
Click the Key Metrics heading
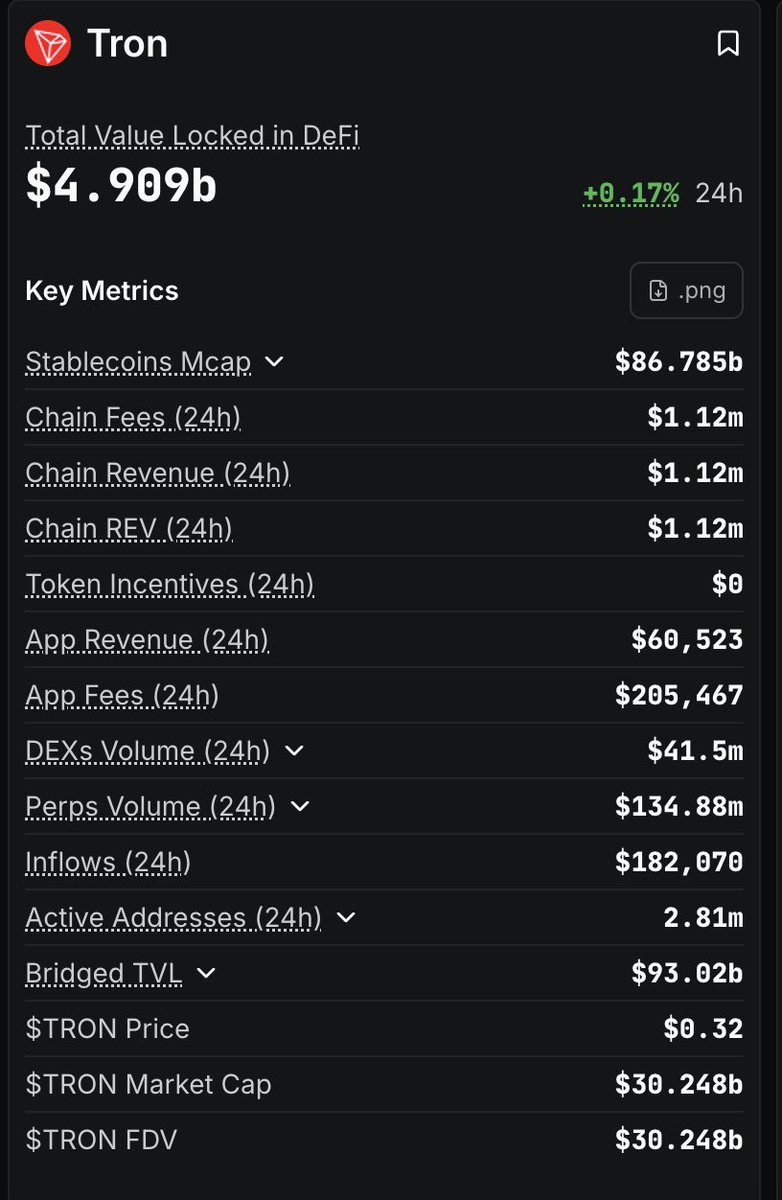pos(102,291)
